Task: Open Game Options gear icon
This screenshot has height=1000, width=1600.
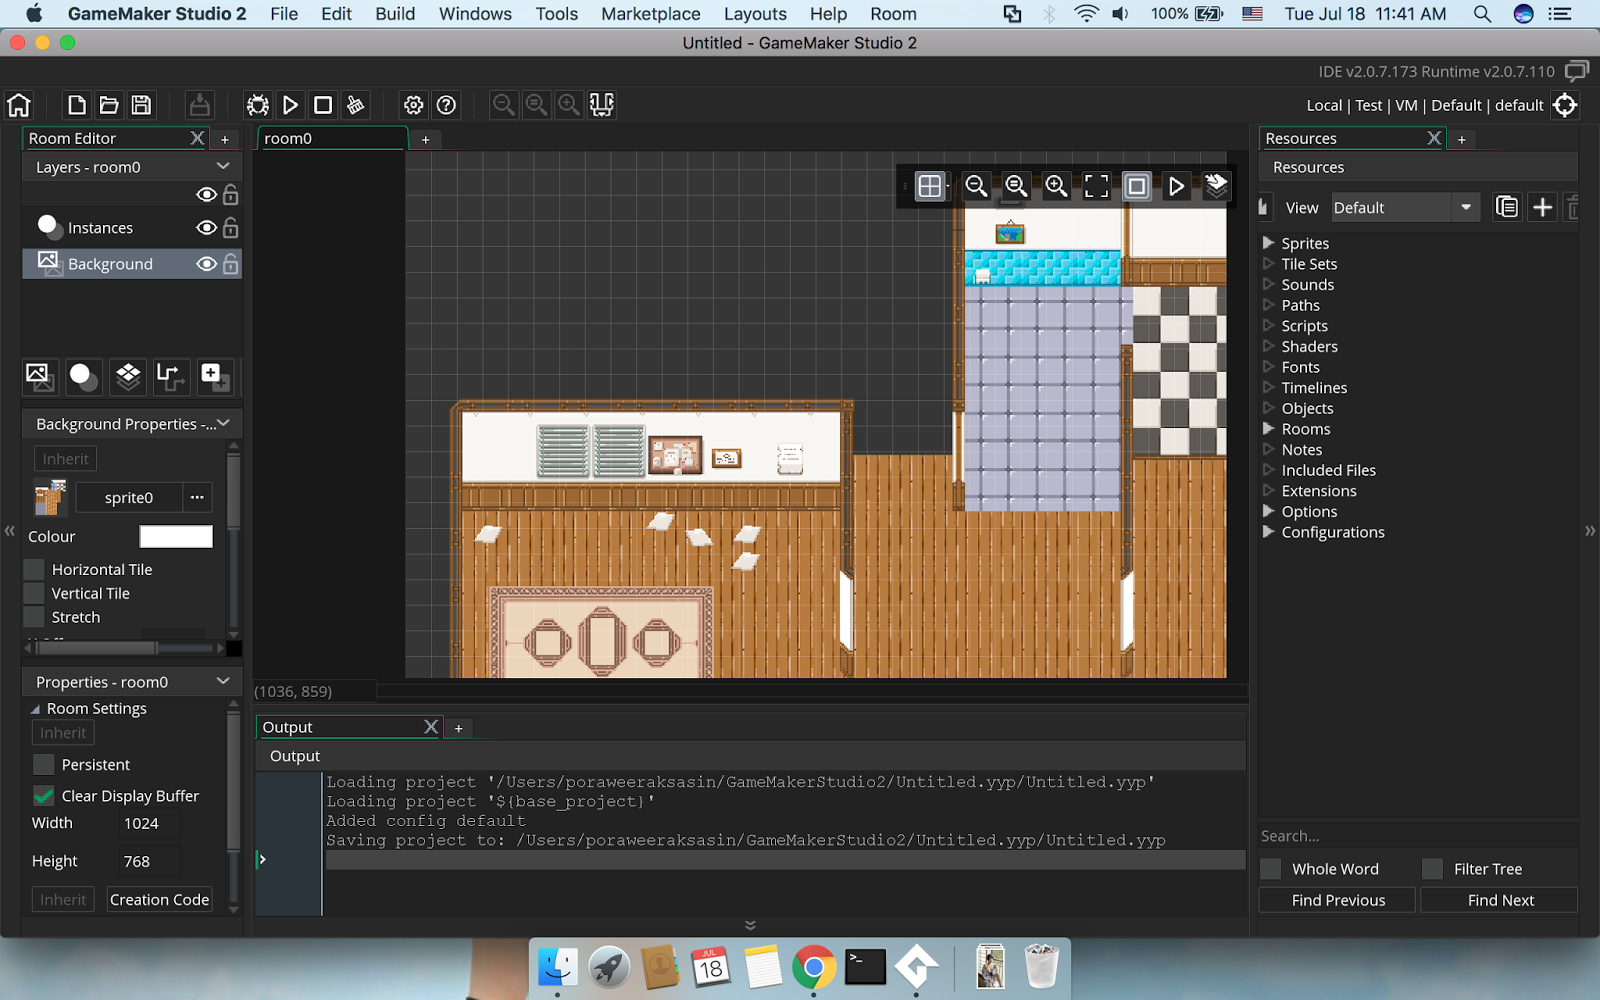Action: [x=413, y=105]
